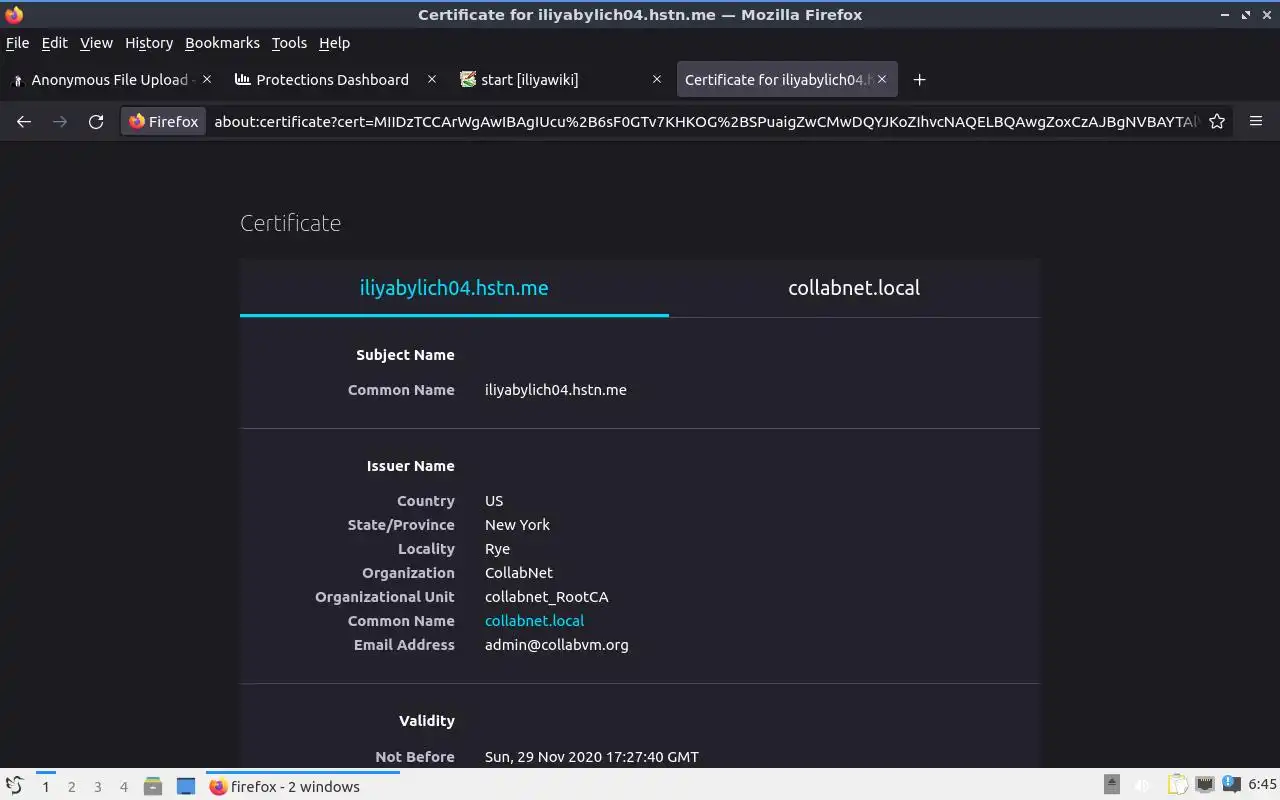1280x800 pixels.
Task: Click the forward navigation arrow
Action: (60, 122)
